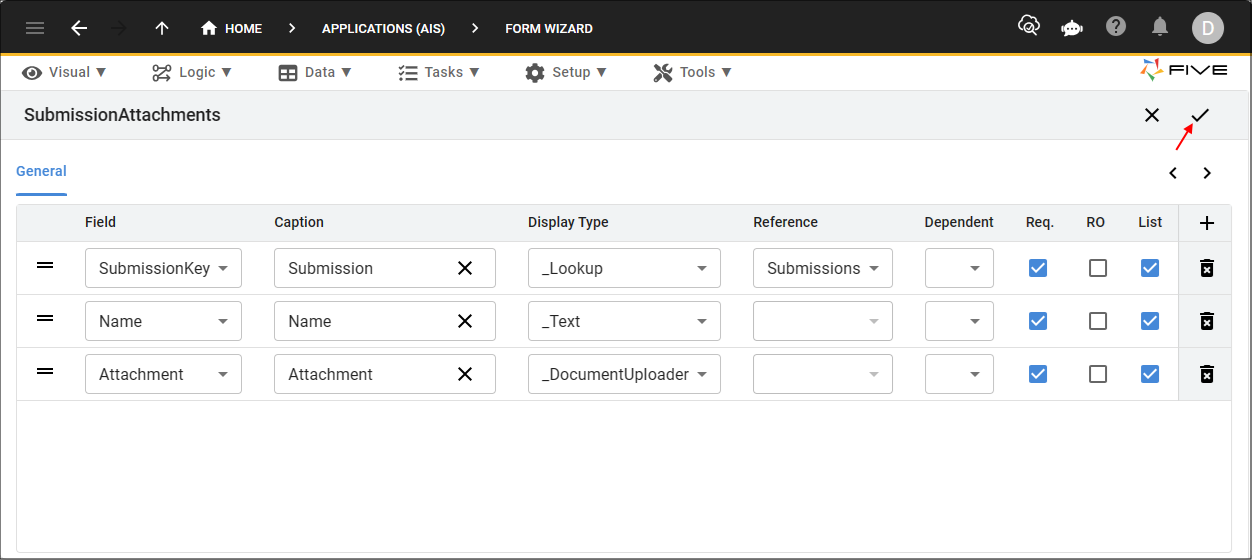Open the notifications bell
Image resolution: width=1252 pixels, height=560 pixels.
click(1160, 27)
